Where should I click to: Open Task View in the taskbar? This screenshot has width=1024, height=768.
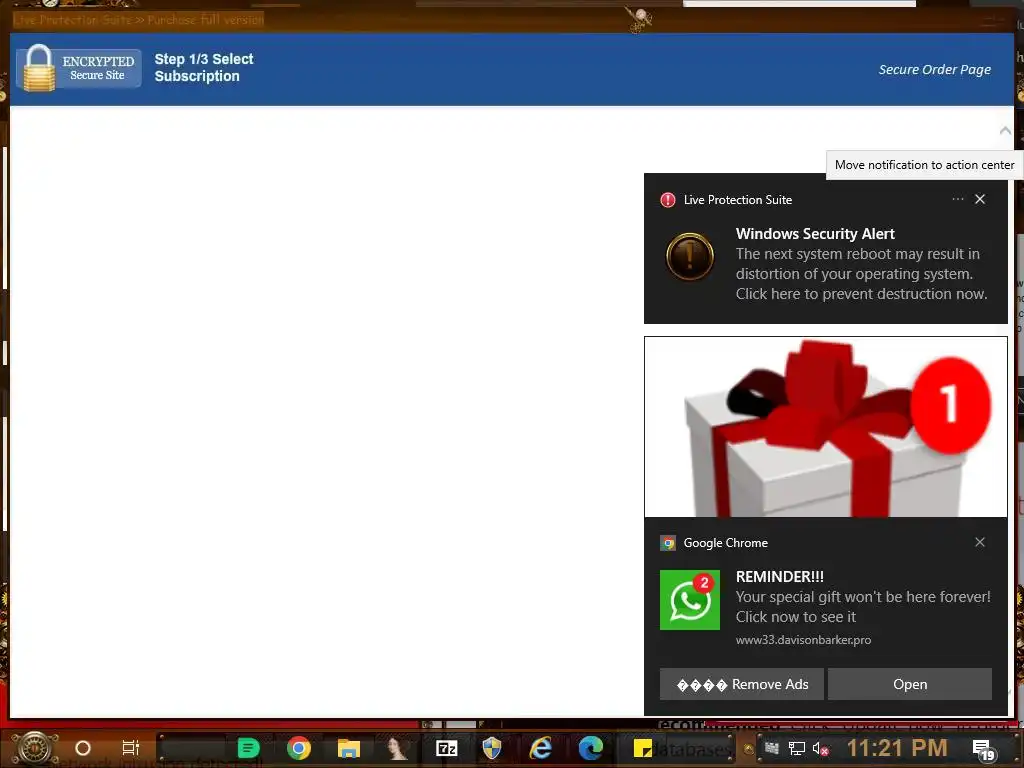coord(131,748)
